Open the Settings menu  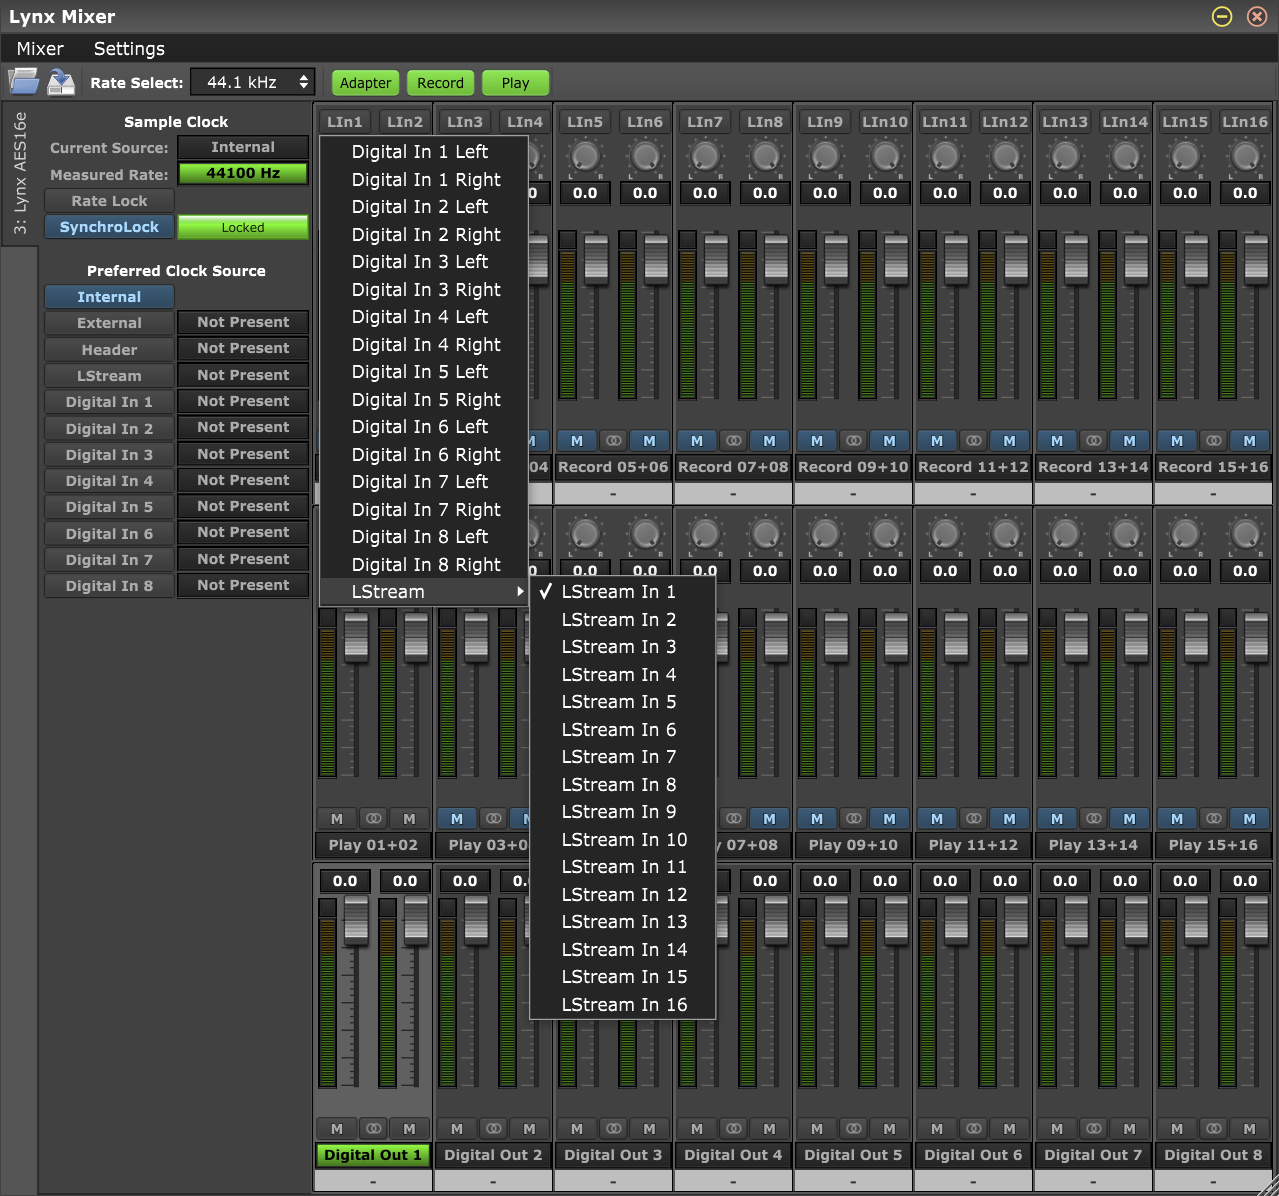pyautogui.click(x=129, y=48)
